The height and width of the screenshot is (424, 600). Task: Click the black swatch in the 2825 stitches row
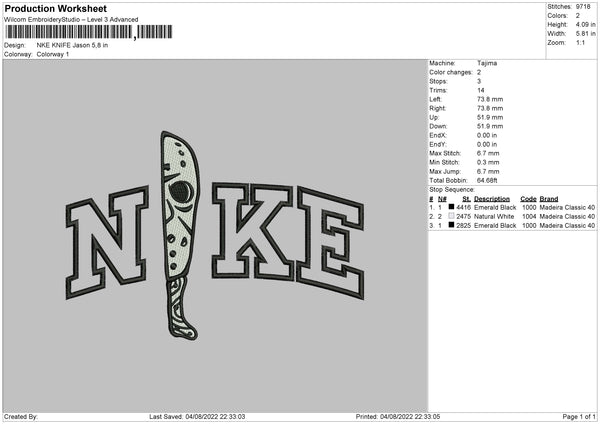(452, 225)
